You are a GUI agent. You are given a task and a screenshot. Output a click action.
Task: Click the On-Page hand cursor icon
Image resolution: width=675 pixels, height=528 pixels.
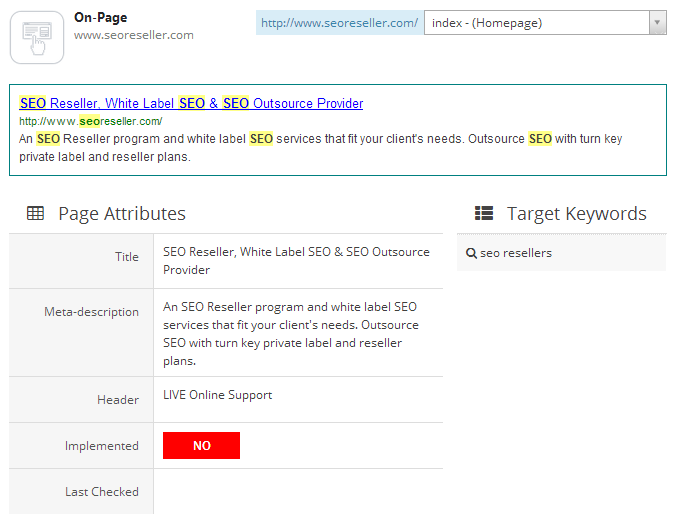[x=37, y=38]
